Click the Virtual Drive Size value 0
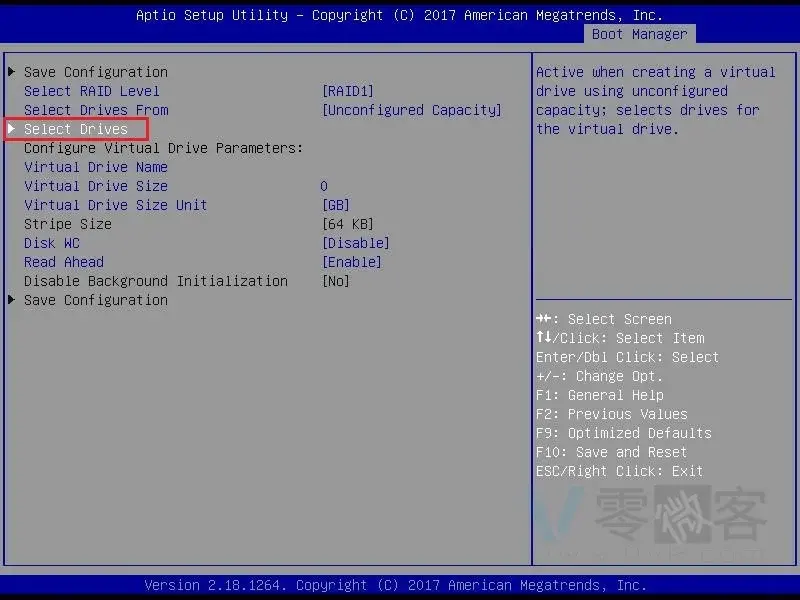The width and height of the screenshot is (800, 600). click(x=324, y=186)
